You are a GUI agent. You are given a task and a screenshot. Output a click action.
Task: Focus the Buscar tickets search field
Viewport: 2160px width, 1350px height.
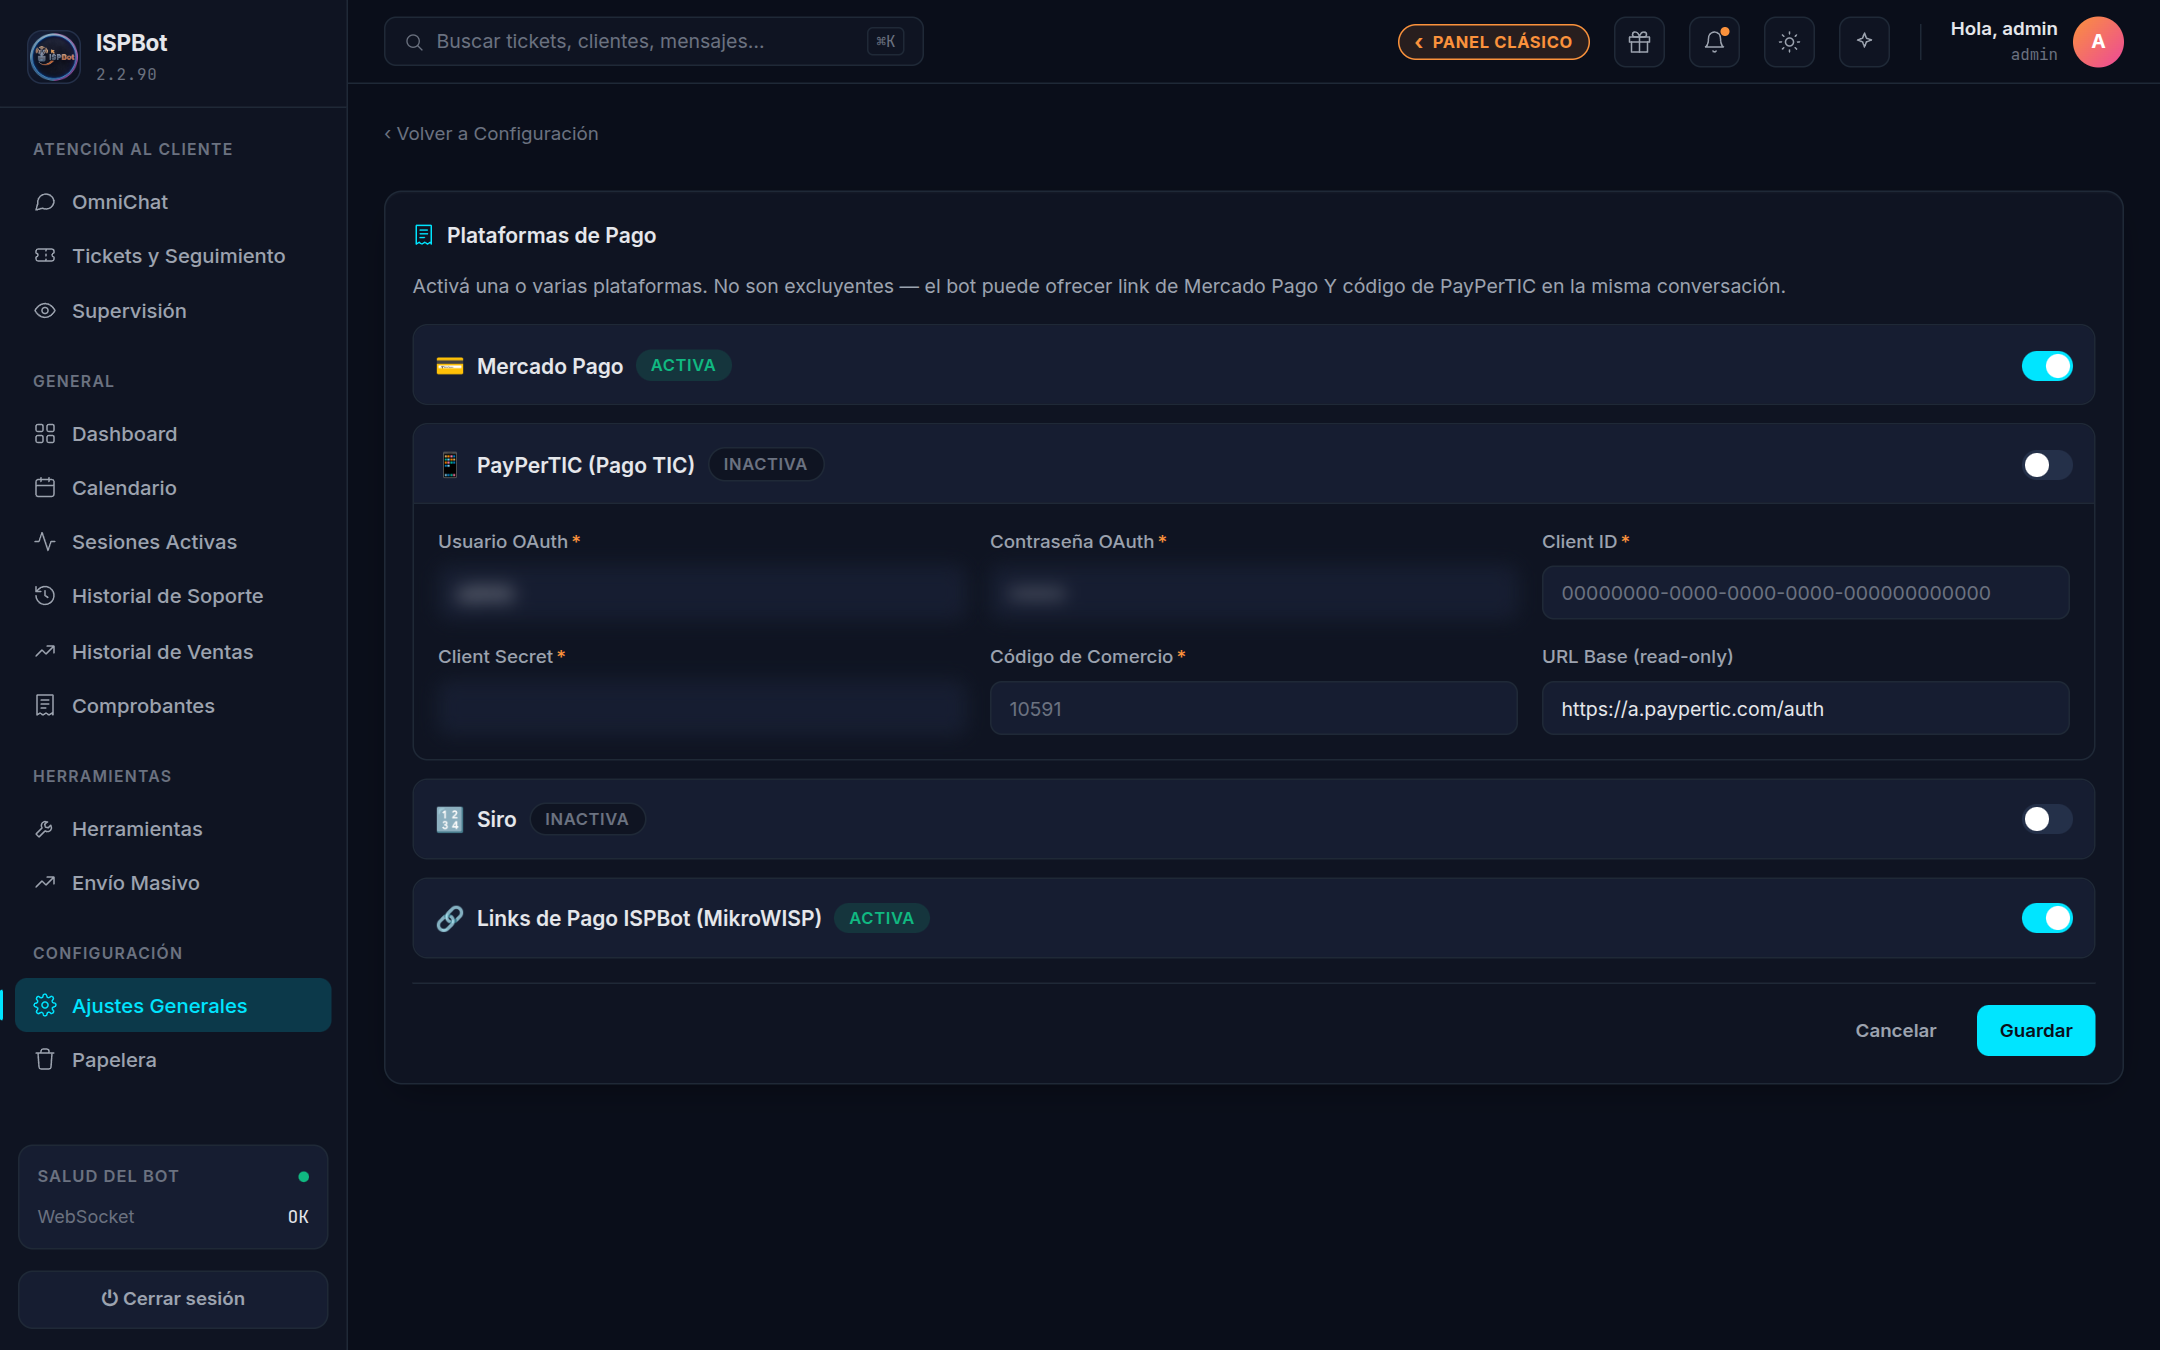(x=653, y=42)
